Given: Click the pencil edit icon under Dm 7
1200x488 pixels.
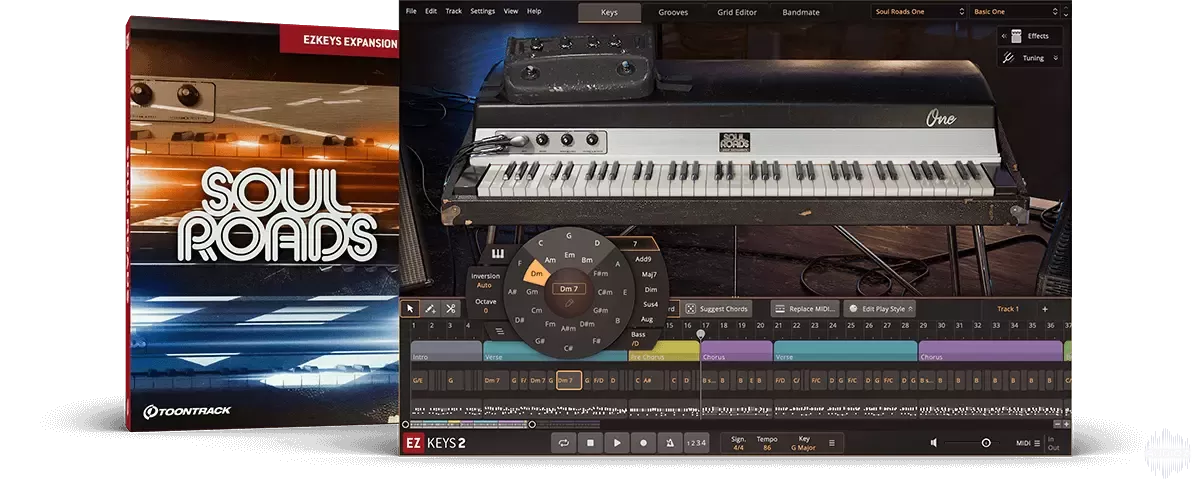Looking at the screenshot, I should (567, 301).
